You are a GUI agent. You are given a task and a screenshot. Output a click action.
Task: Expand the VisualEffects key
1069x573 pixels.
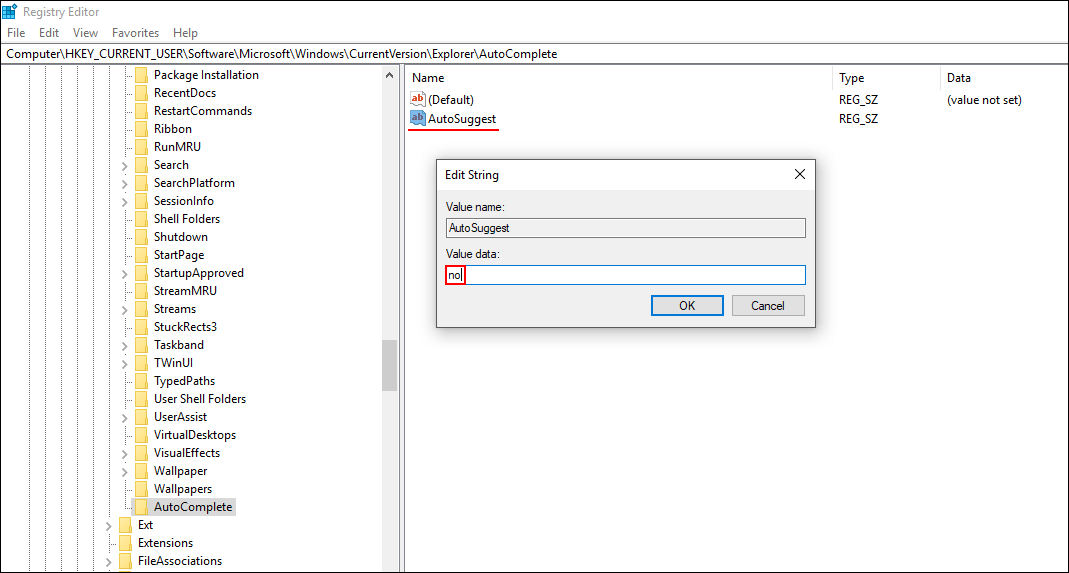click(x=124, y=453)
